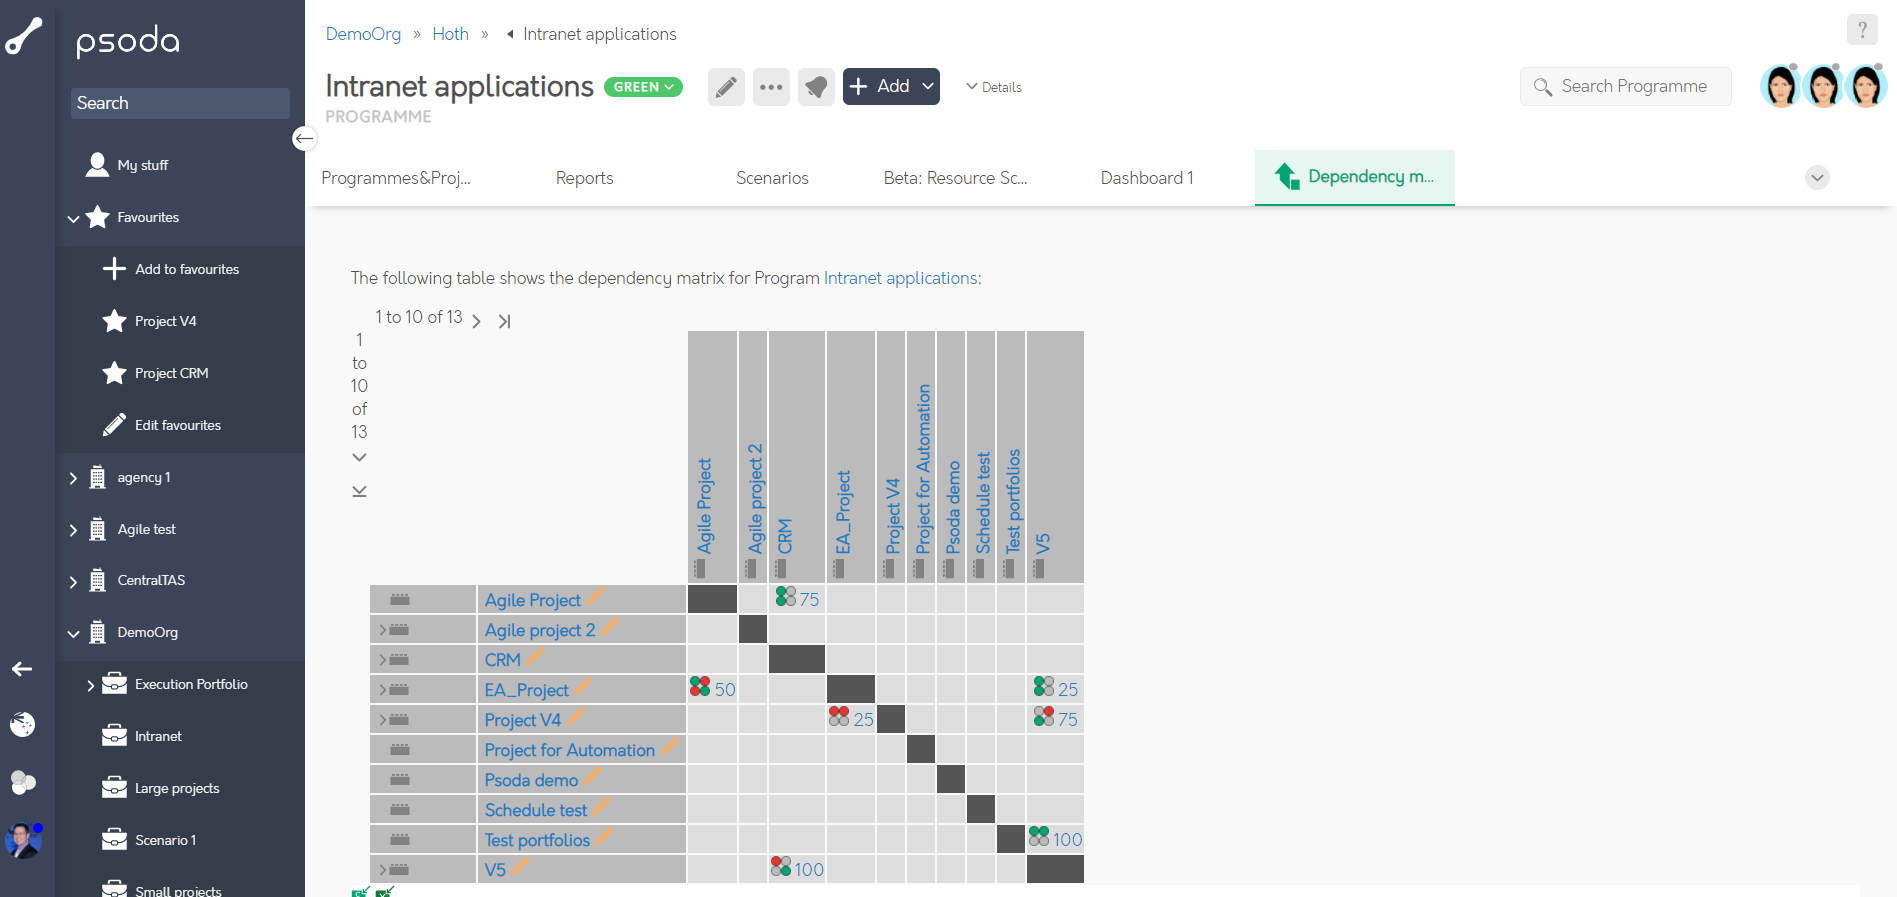Click the psoda logo icon in top-left
1897x897 pixels.
point(24,36)
